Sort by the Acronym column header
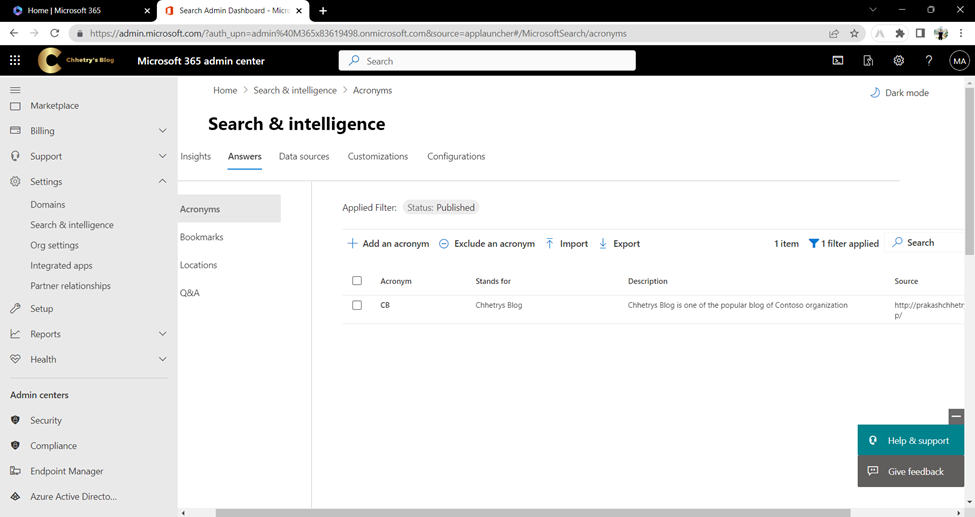975x517 pixels. click(x=396, y=281)
